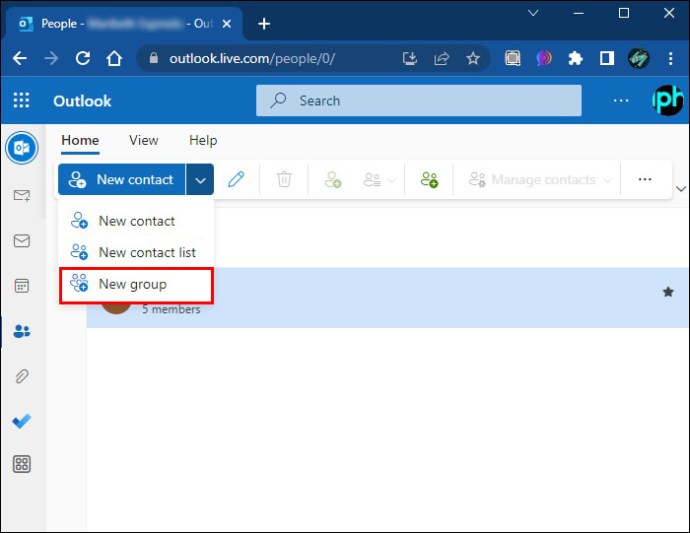Click the blue New contact button
Screen dimensions: 690x533
click(122, 180)
